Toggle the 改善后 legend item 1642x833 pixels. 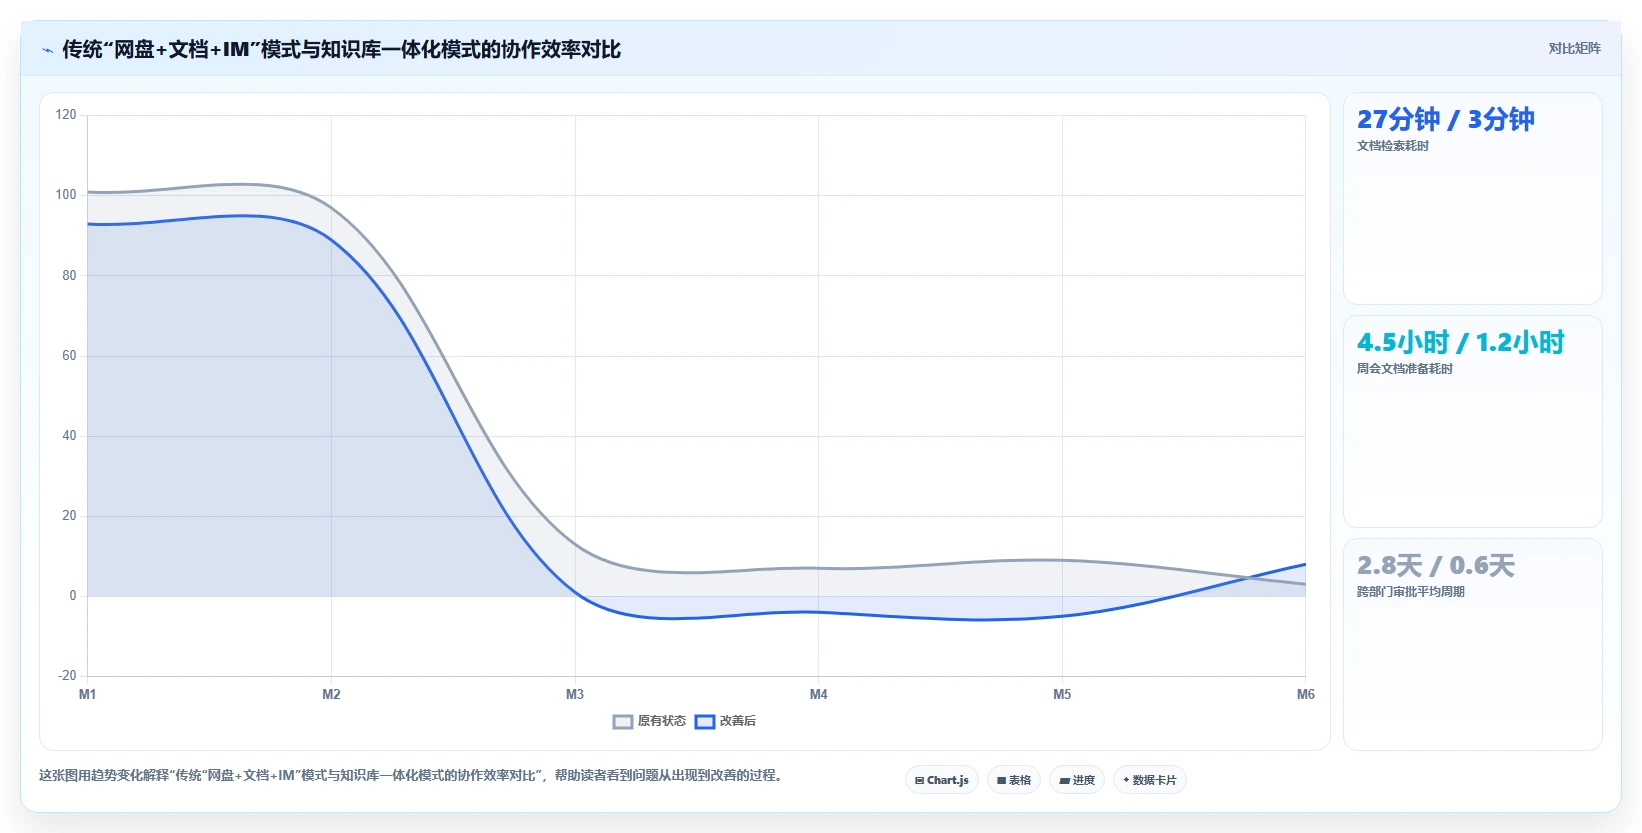tap(725, 721)
